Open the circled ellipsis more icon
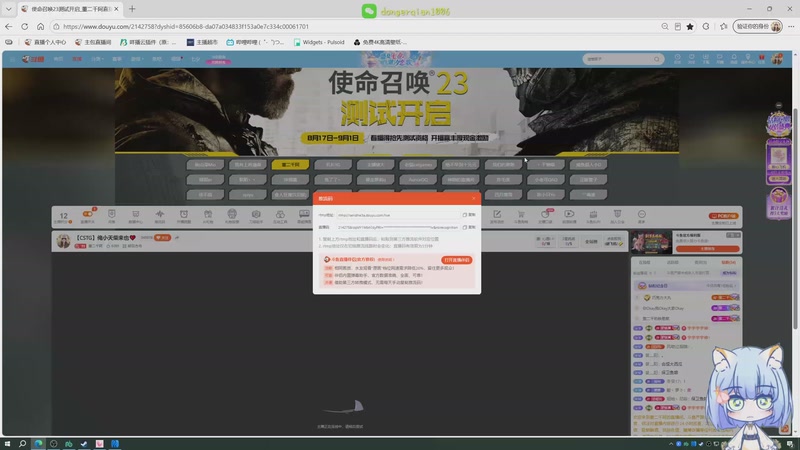Screen dimensions: 800x450 (x=641, y=216)
